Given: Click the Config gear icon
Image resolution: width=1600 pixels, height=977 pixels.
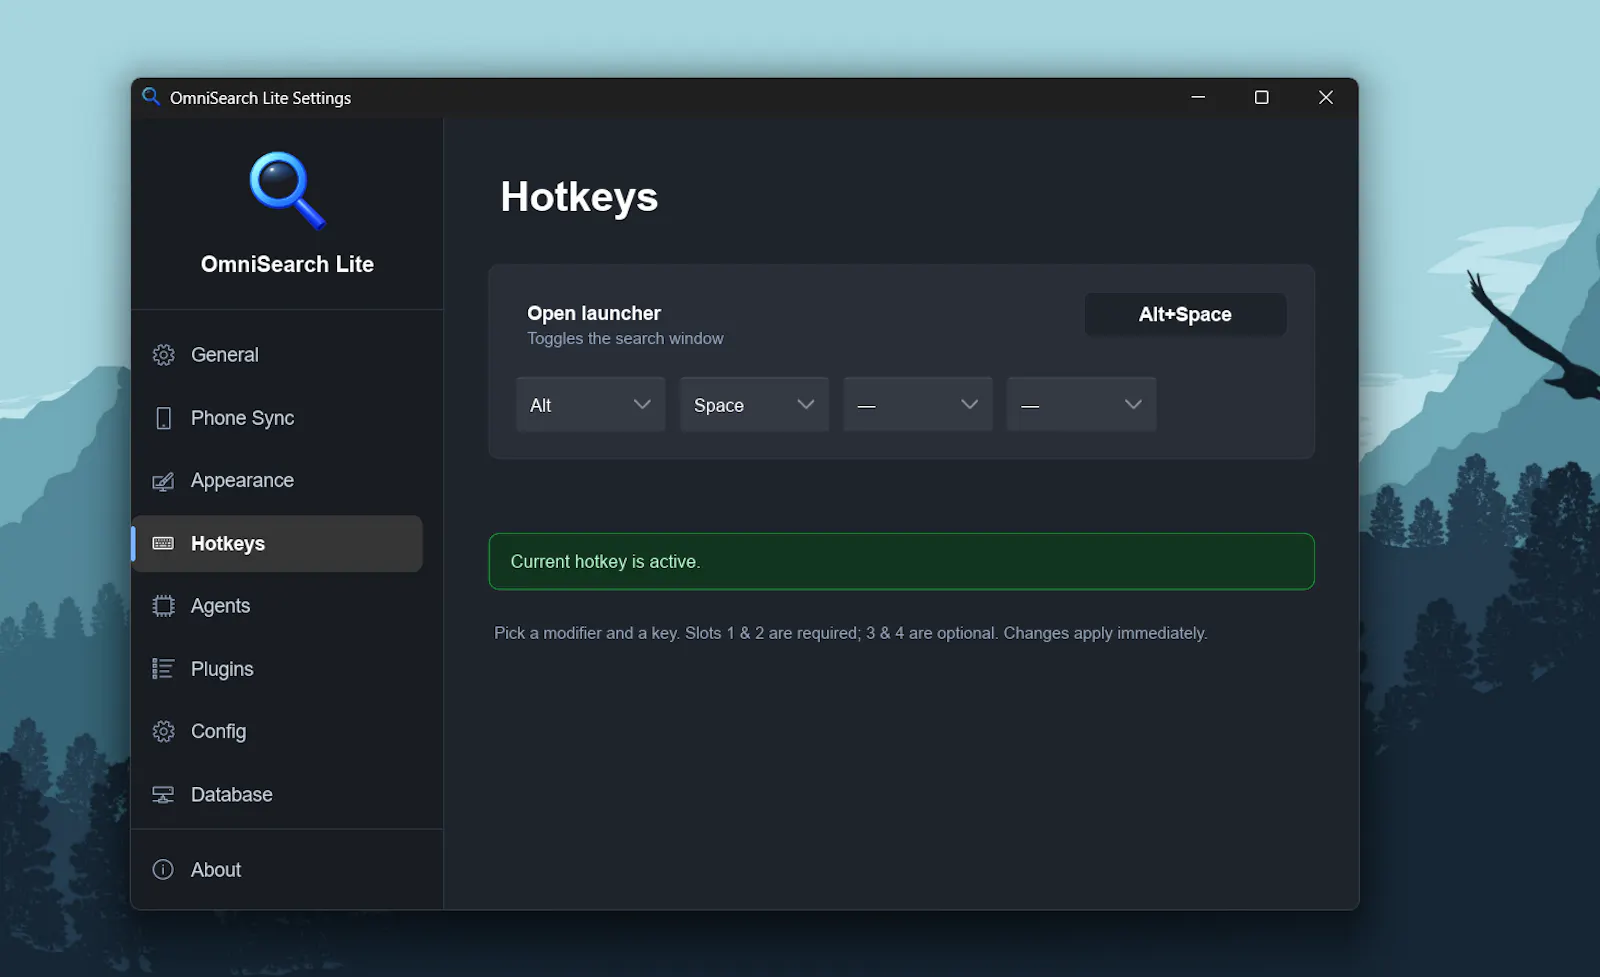Looking at the screenshot, I should (x=163, y=732).
